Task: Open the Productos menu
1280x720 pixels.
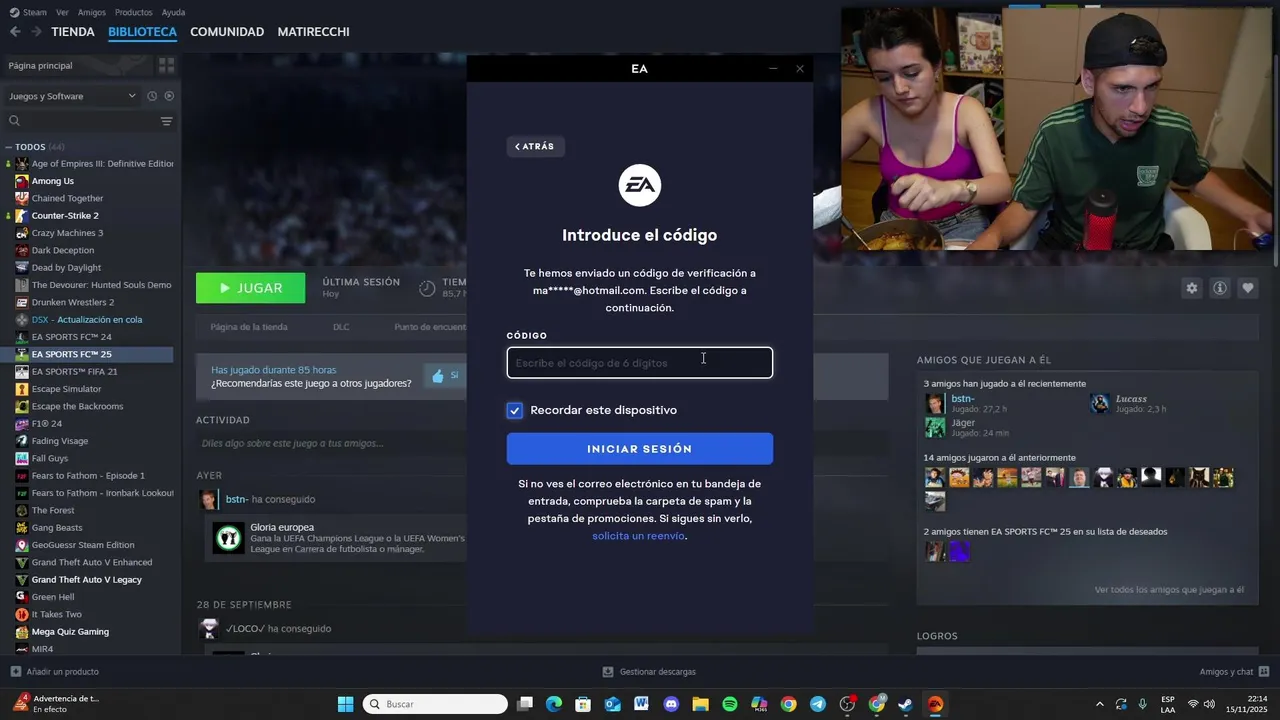Action: coord(134,12)
